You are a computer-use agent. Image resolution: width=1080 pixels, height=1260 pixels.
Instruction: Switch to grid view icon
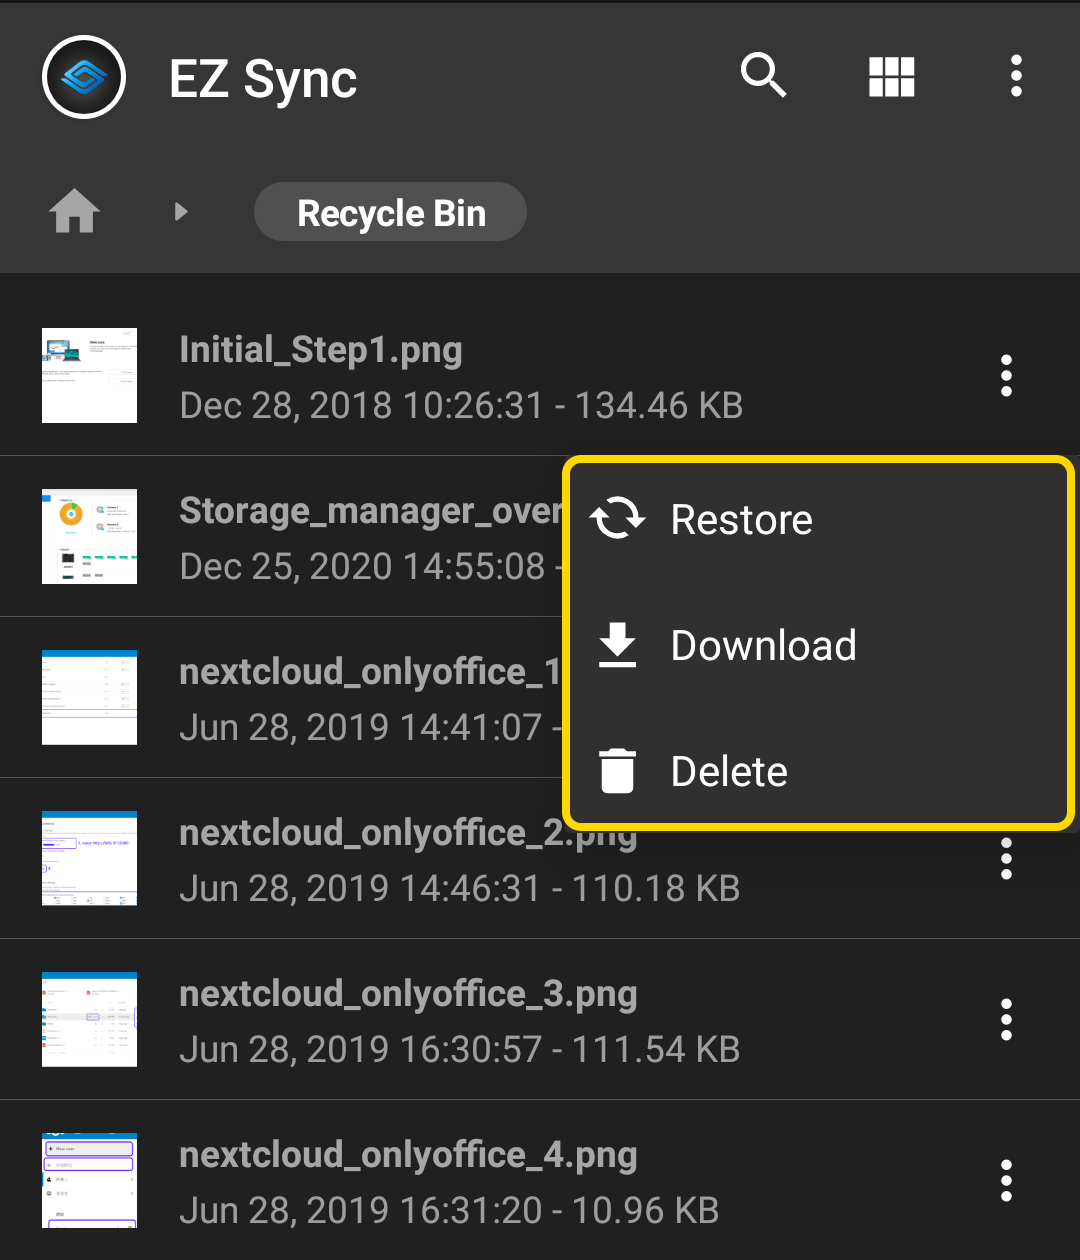(892, 76)
